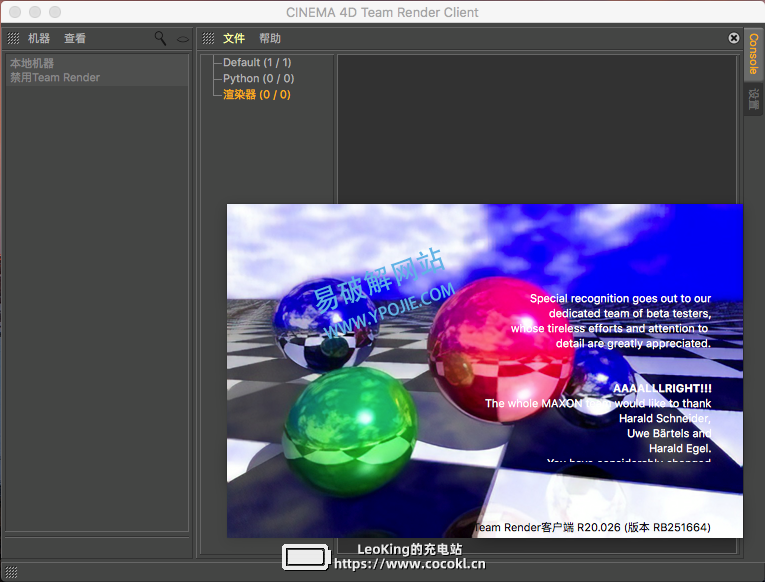Viewport: 765px width, 582px height.
Task: Click the grip handle left of 文件
Action: tap(208, 38)
